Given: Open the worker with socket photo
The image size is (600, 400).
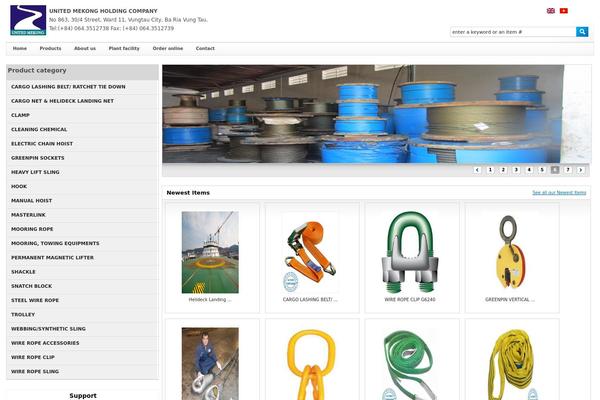Looking at the screenshot, I should click(x=210, y=364).
